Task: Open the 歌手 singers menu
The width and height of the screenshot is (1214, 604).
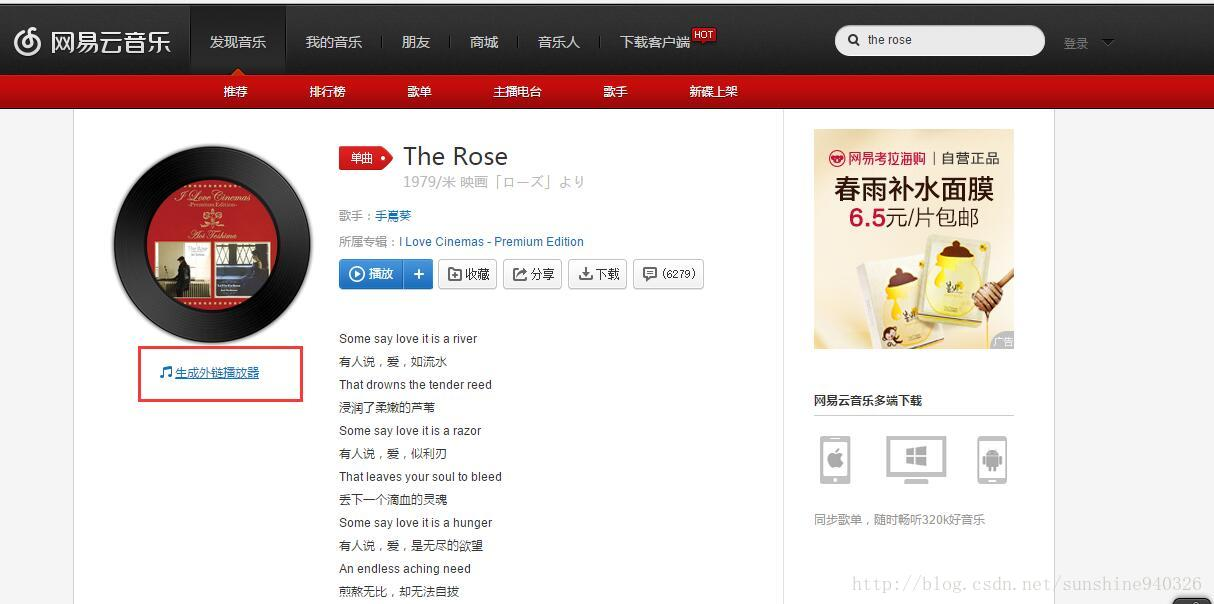Action: pyautogui.click(x=615, y=91)
